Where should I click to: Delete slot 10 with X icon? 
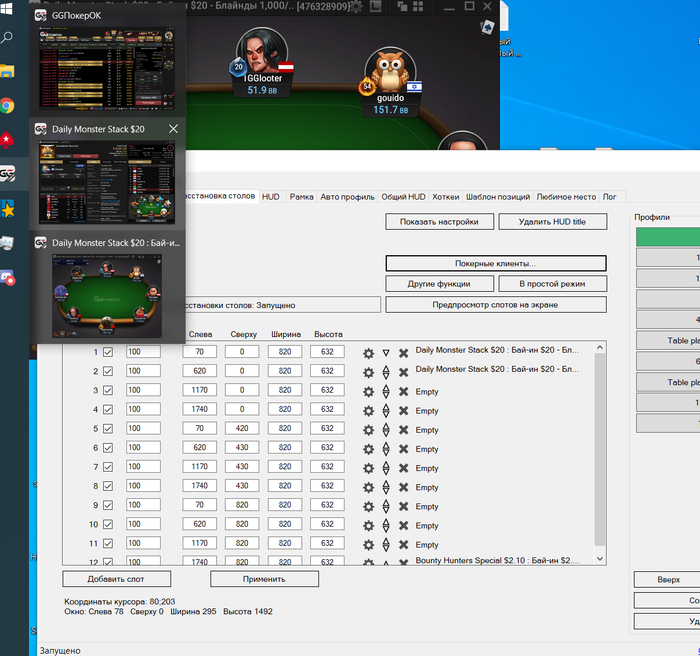click(x=404, y=526)
